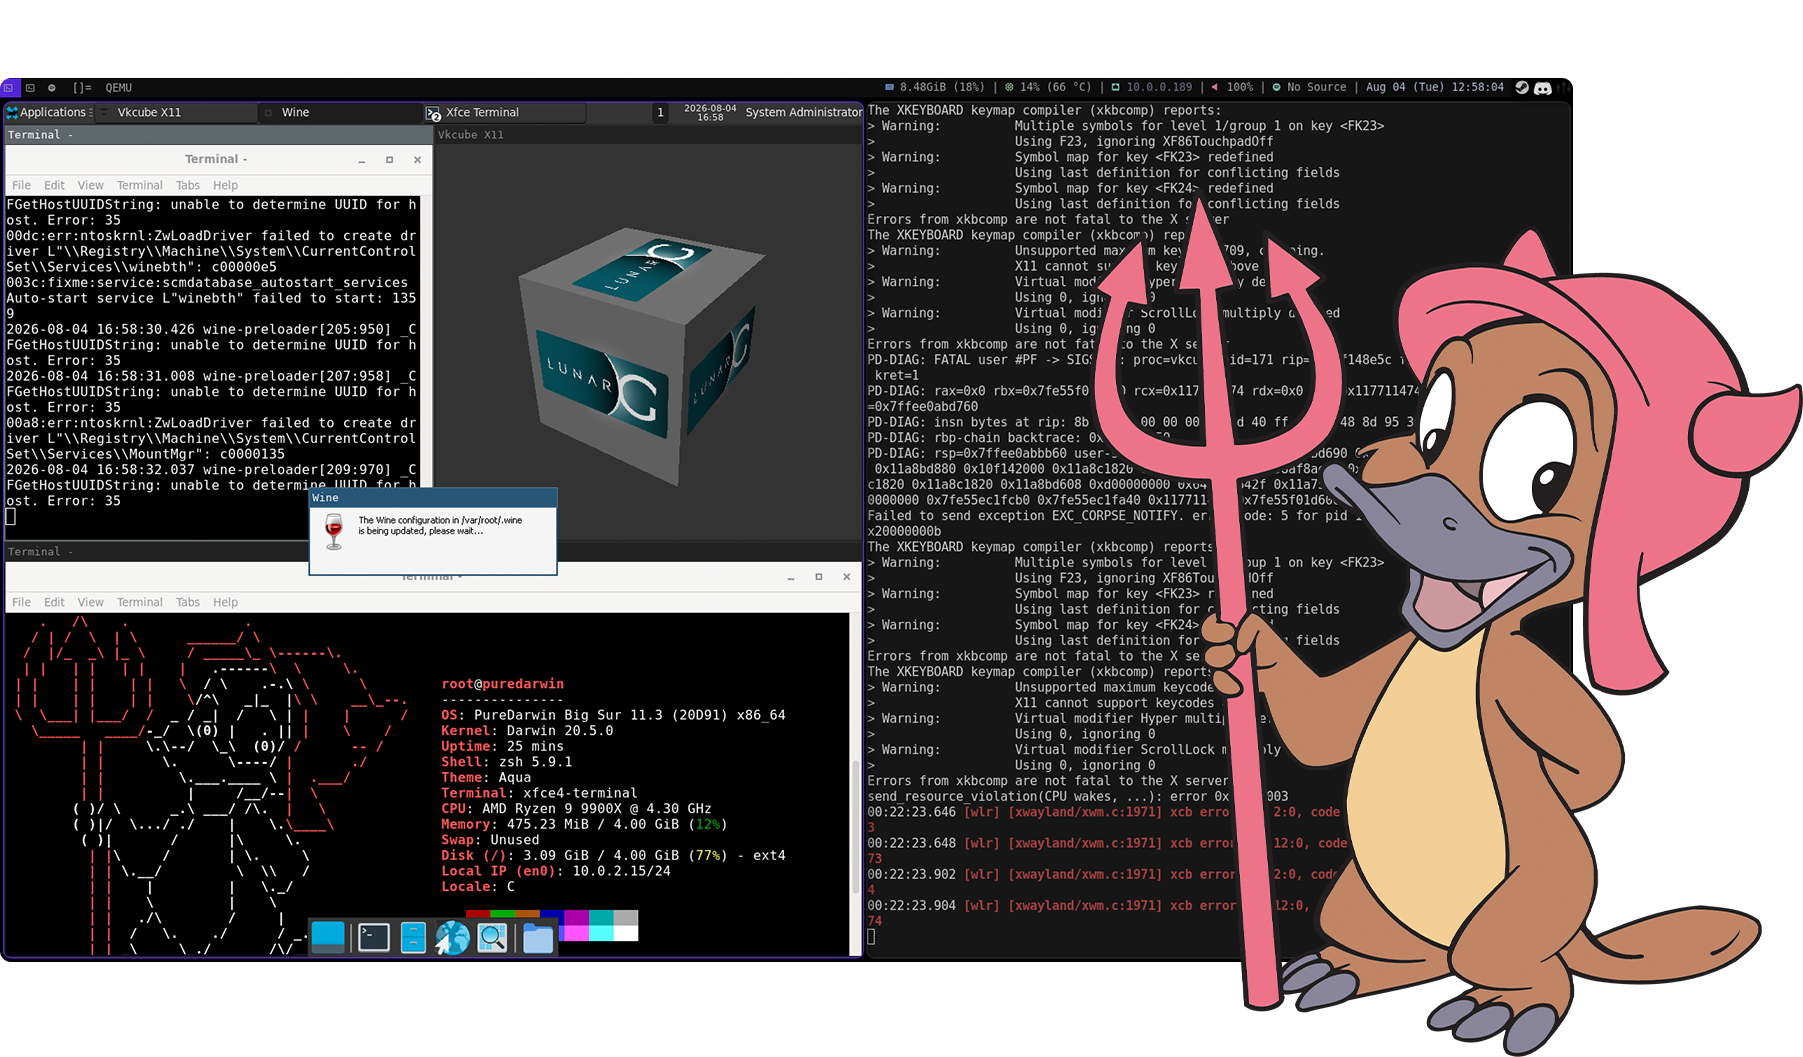The height and width of the screenshot is (1057, 1803).
Task: Open the File Manager cabinet dock icon
Action: point(413,937)
